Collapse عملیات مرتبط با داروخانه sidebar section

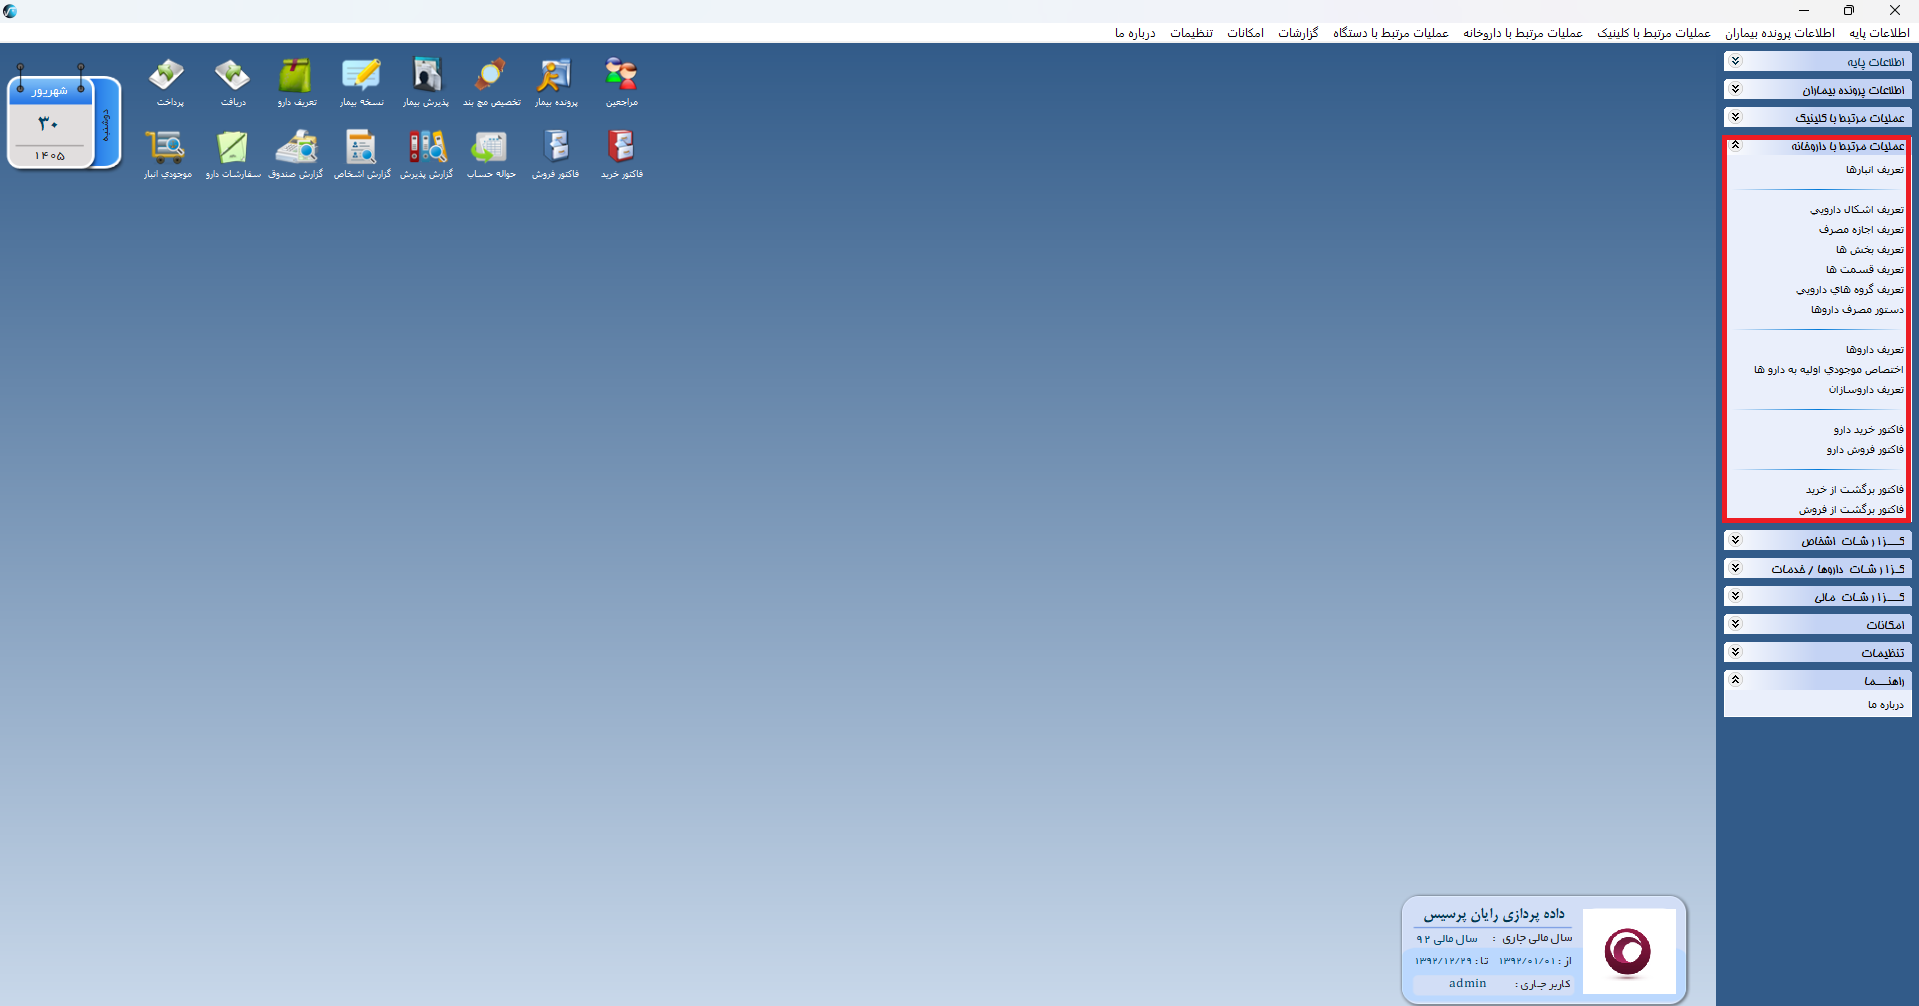tap(1817, 146)
